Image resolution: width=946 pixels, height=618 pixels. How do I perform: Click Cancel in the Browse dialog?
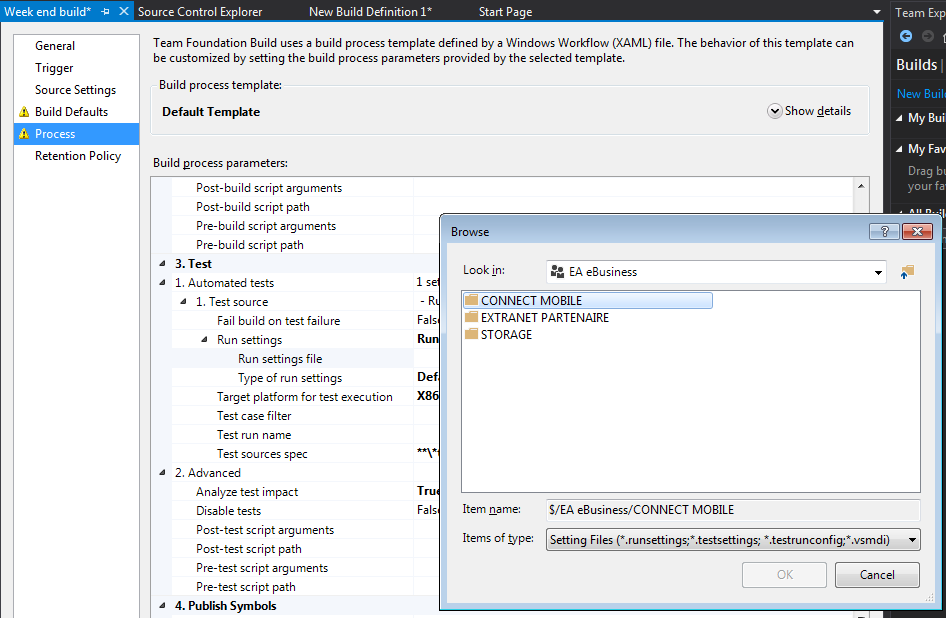click(877, 575)
